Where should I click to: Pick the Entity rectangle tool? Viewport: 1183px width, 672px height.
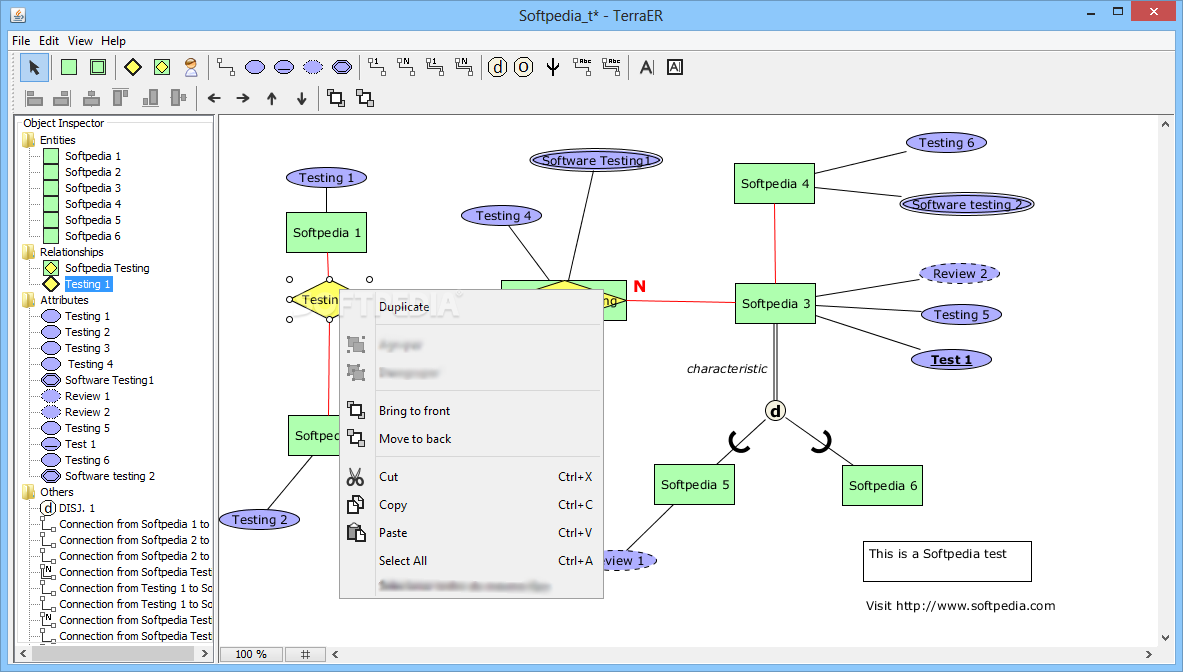coord(69,67)
